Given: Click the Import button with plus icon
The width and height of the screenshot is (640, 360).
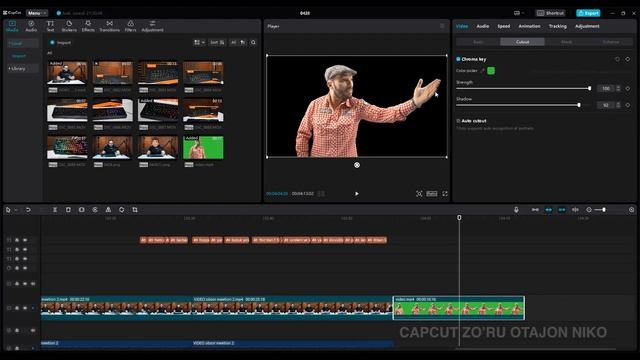Looking at the screenshot, I should point(60,42).
